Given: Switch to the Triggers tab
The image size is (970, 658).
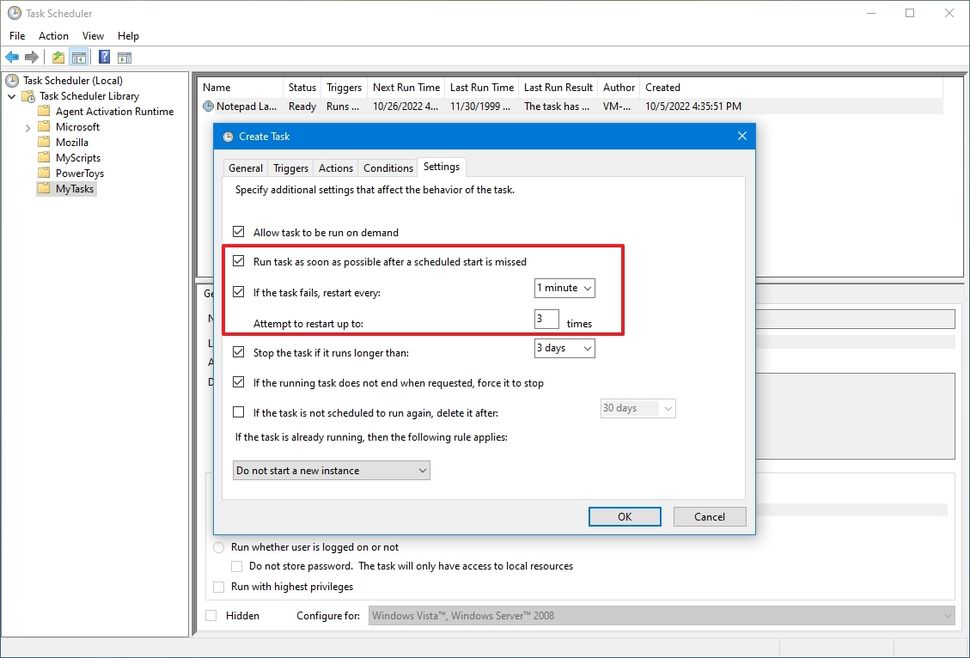Looking at the screenshot, I should tap(290, 168).
